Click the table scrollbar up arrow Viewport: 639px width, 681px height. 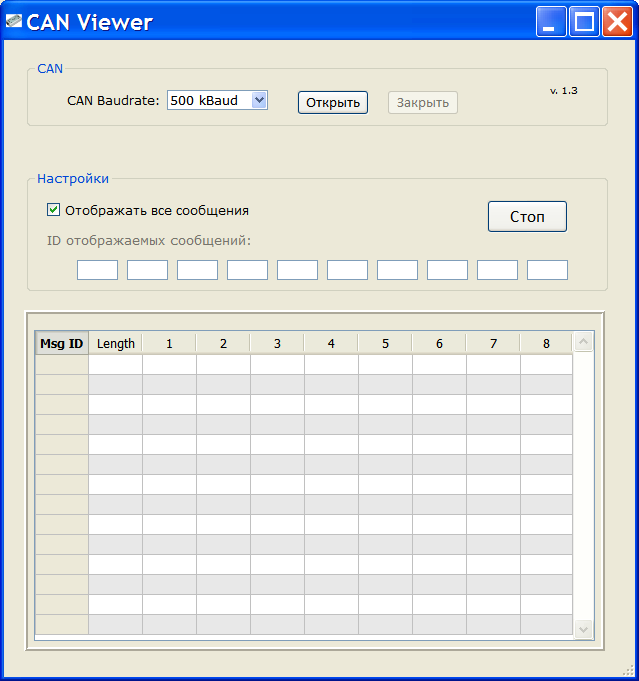tap(583, 342)
